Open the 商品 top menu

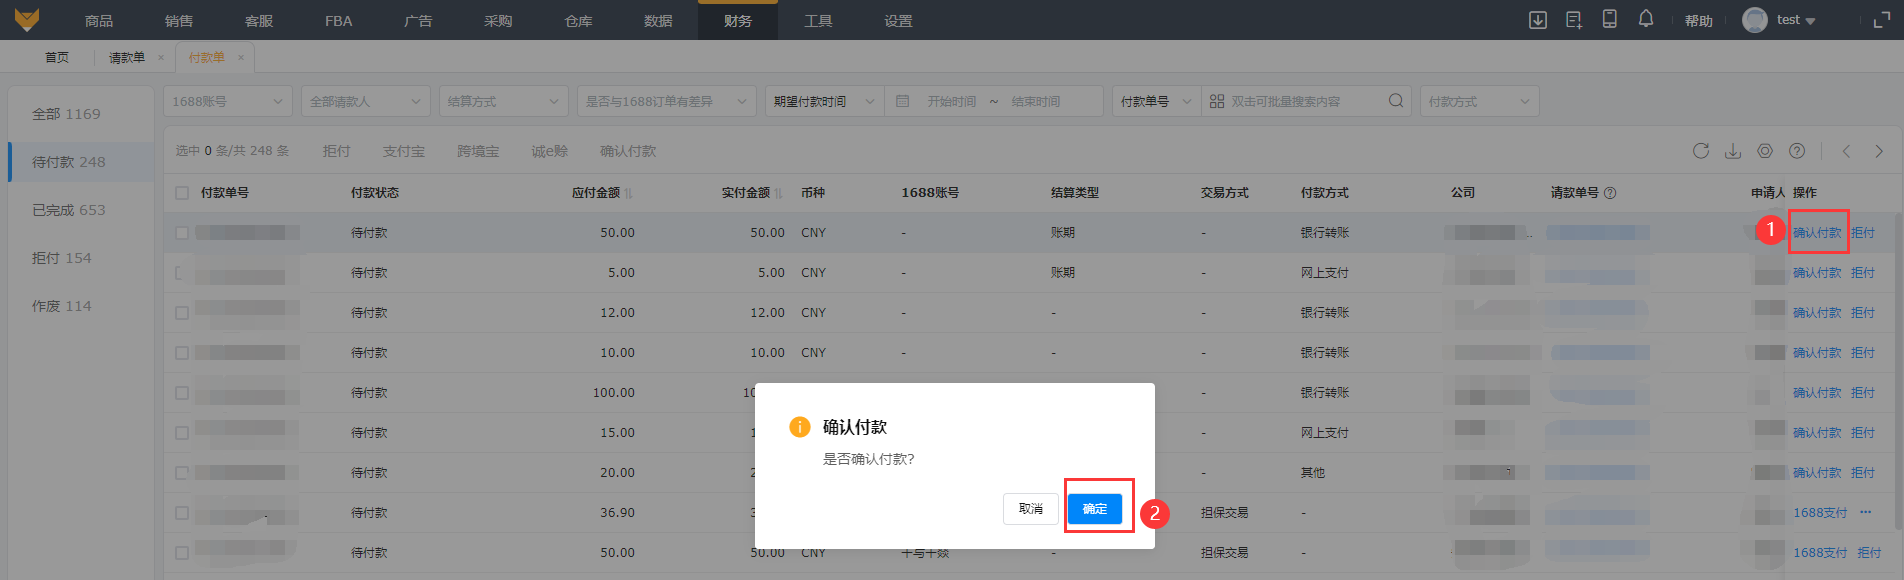[99, 20]
